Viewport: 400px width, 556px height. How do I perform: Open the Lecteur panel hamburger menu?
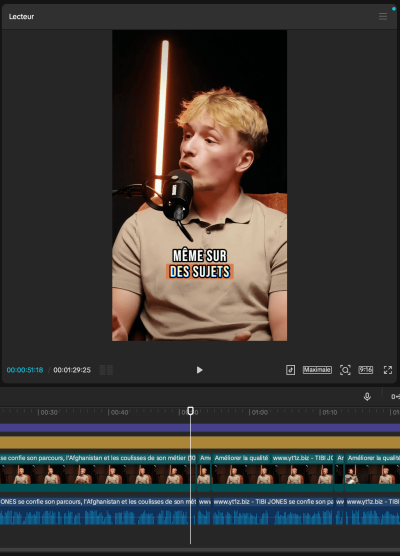click(383, 16)
